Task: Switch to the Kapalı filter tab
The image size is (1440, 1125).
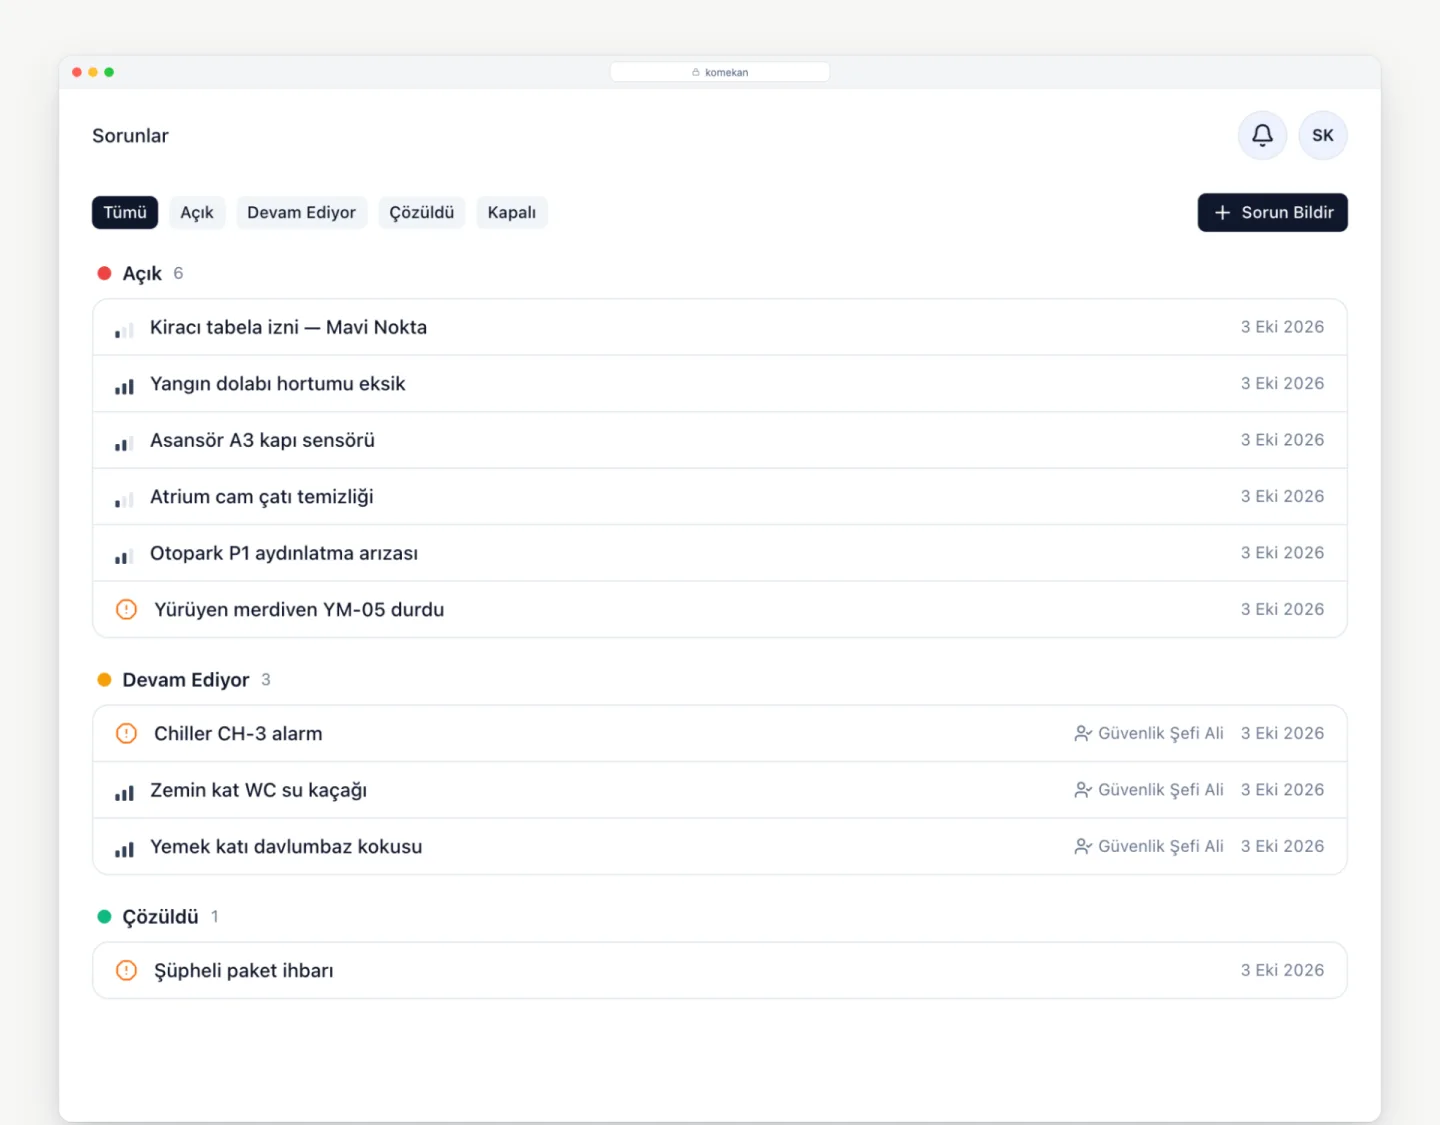Action: 512,212
